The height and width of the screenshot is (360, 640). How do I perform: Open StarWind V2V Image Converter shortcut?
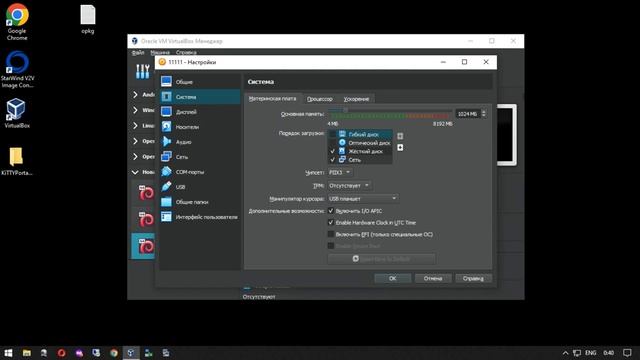[17, 69]
